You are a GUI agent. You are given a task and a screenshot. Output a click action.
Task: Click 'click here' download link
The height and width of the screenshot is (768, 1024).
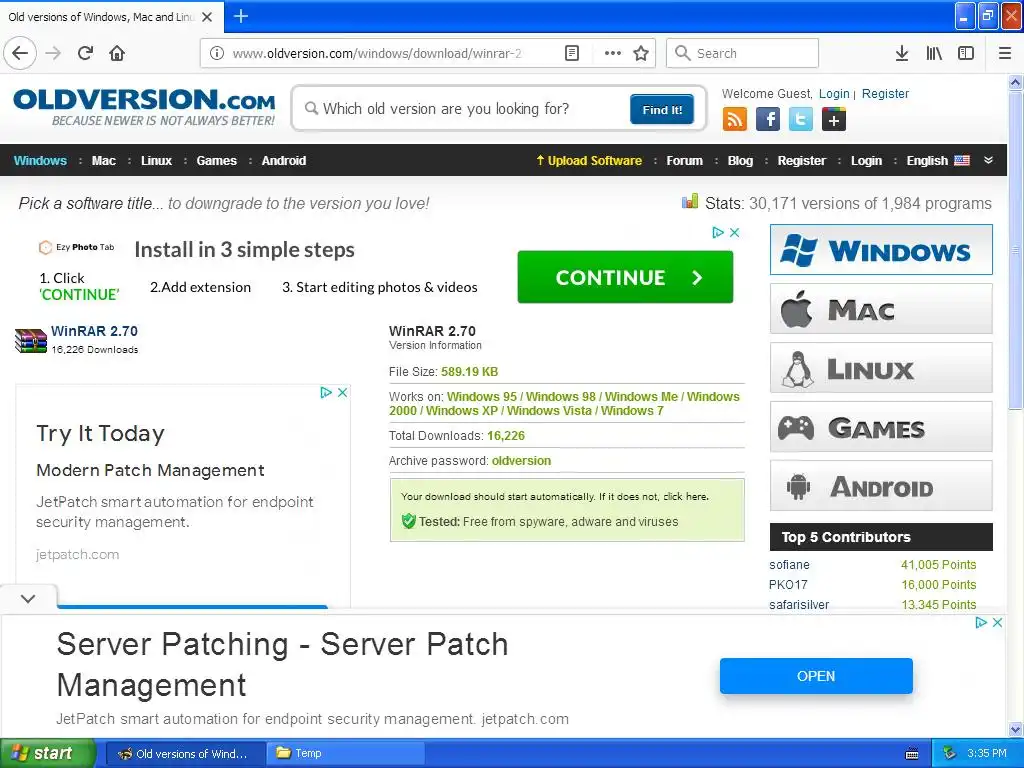[684, 496]
